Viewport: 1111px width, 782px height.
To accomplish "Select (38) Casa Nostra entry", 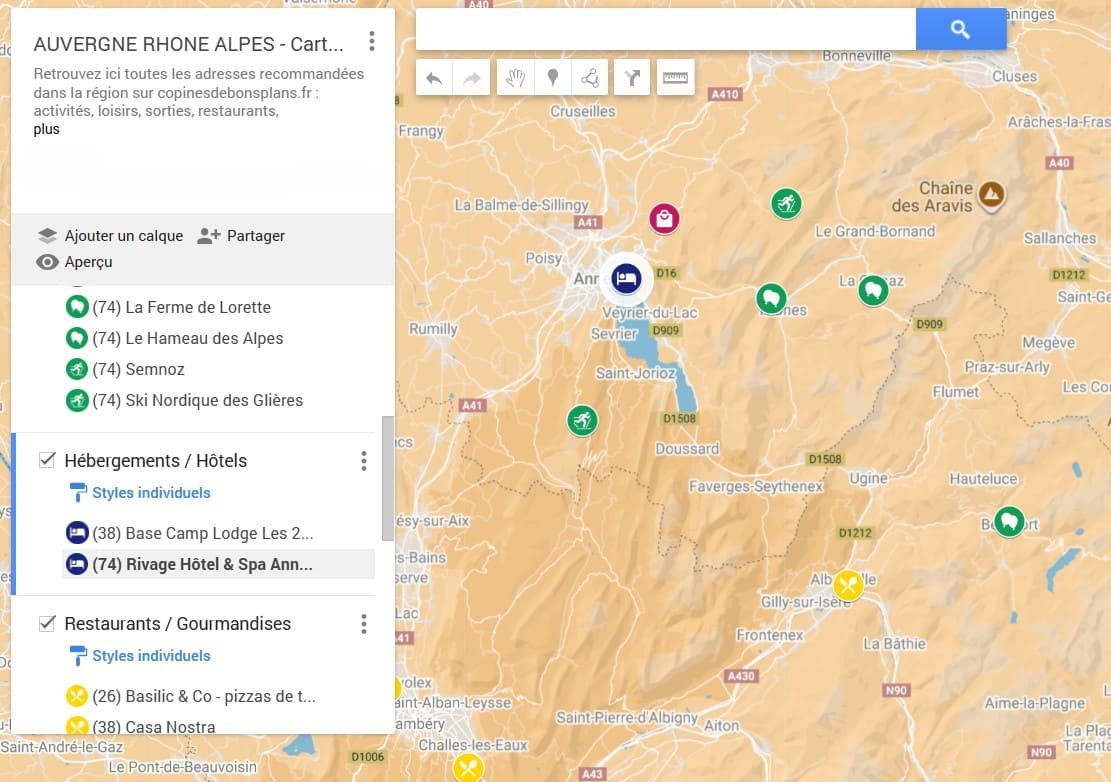I will (154, 727).
